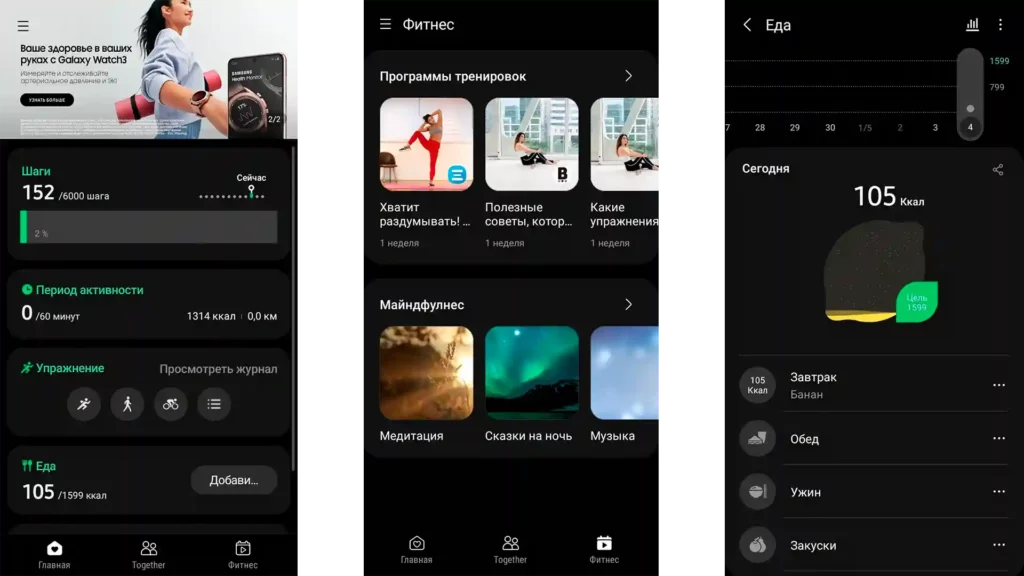The height and width of the screenshot is (576, 1024).
Task: Switch to Главная tab on home screen
Action: pos(54,555)
